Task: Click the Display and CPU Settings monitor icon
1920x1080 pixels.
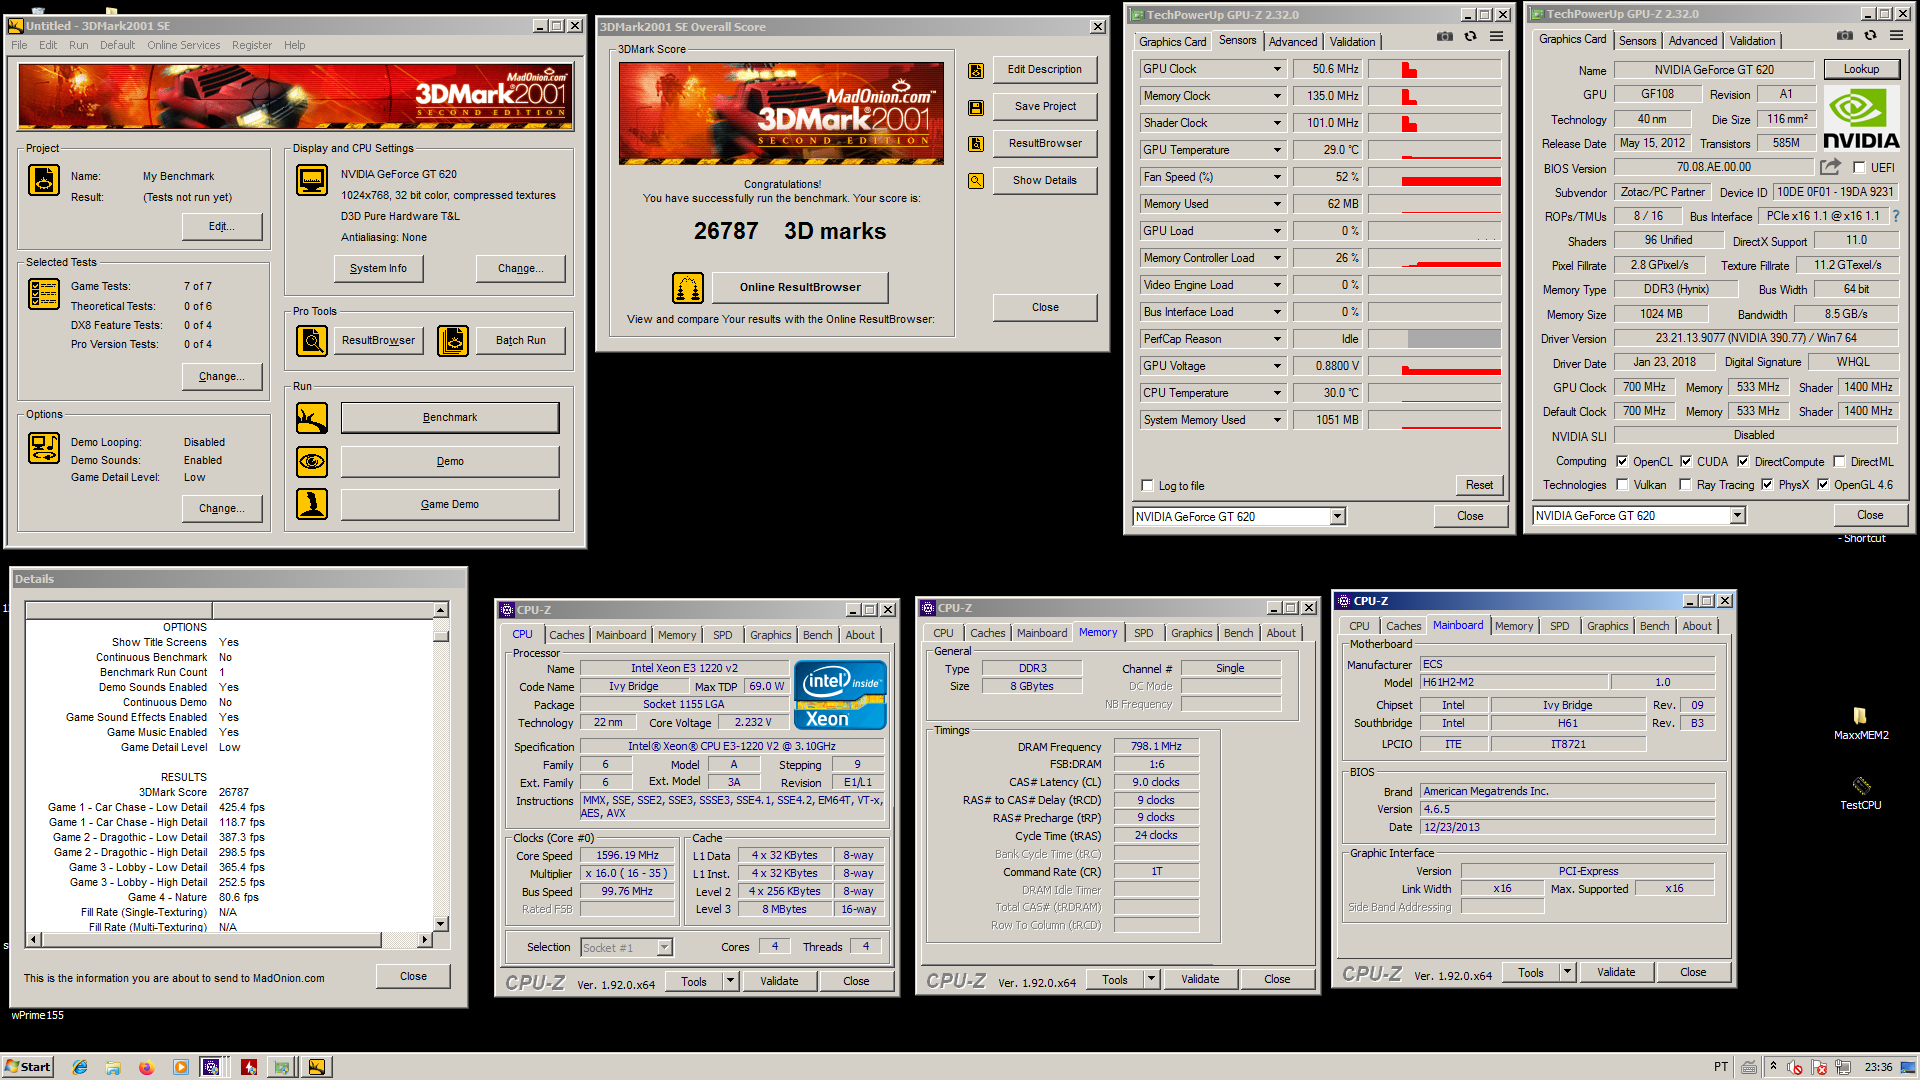Action: (x=312, y=180)
